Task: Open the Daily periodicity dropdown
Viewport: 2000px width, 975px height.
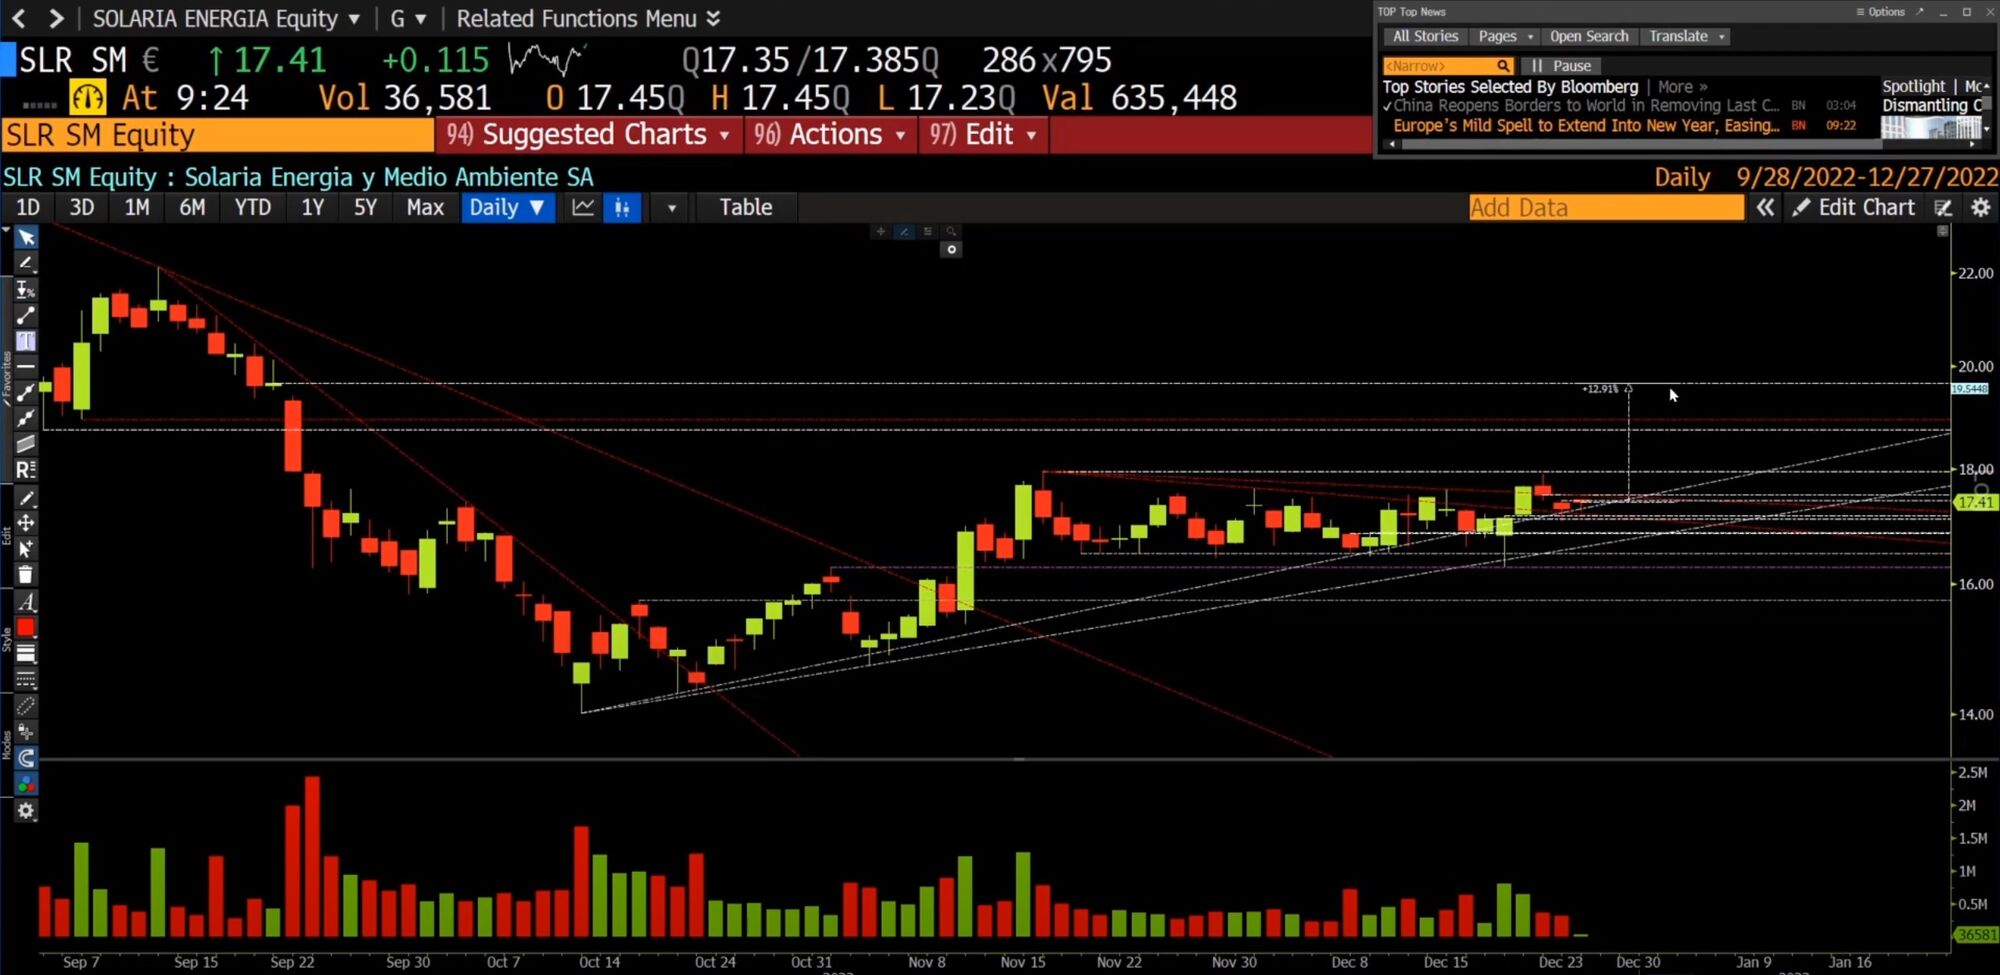Action: 508,207
